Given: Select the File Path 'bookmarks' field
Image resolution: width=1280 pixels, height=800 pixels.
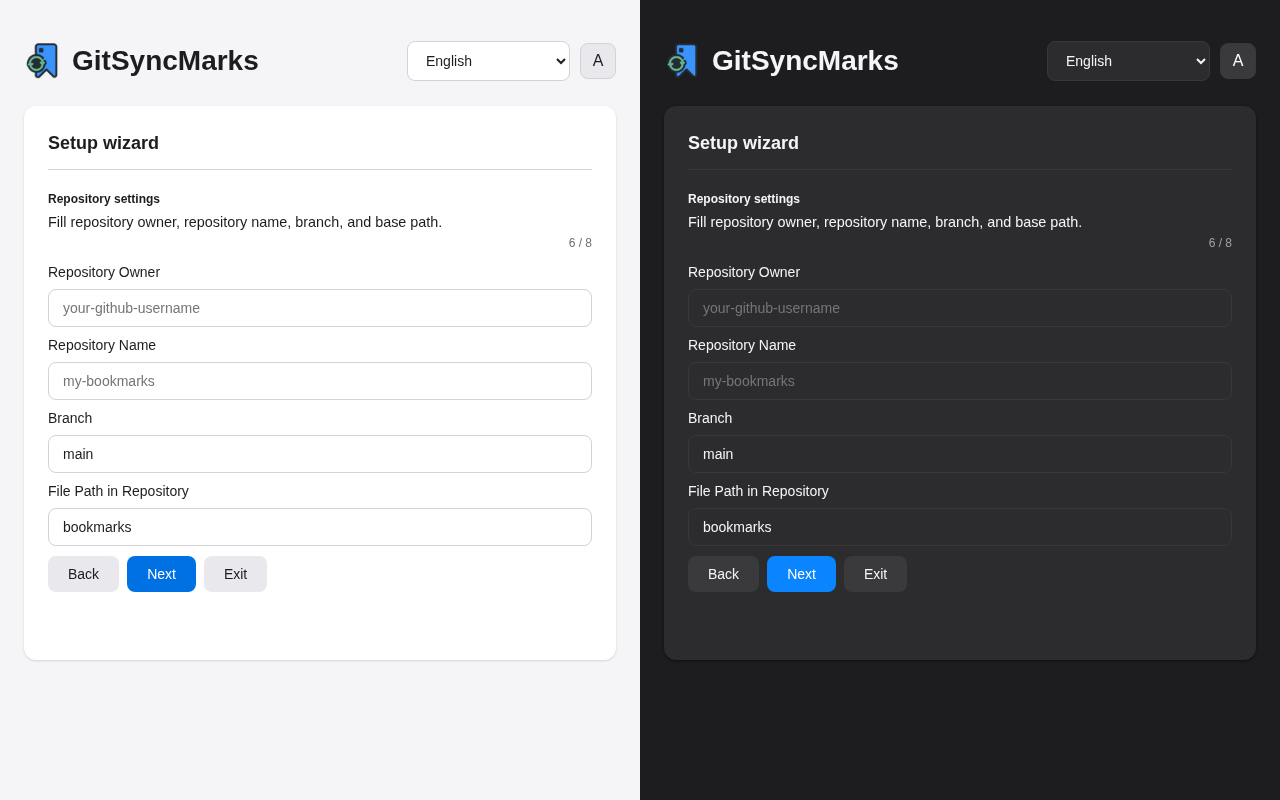Looking at the screenshot, I should point(320,527).
